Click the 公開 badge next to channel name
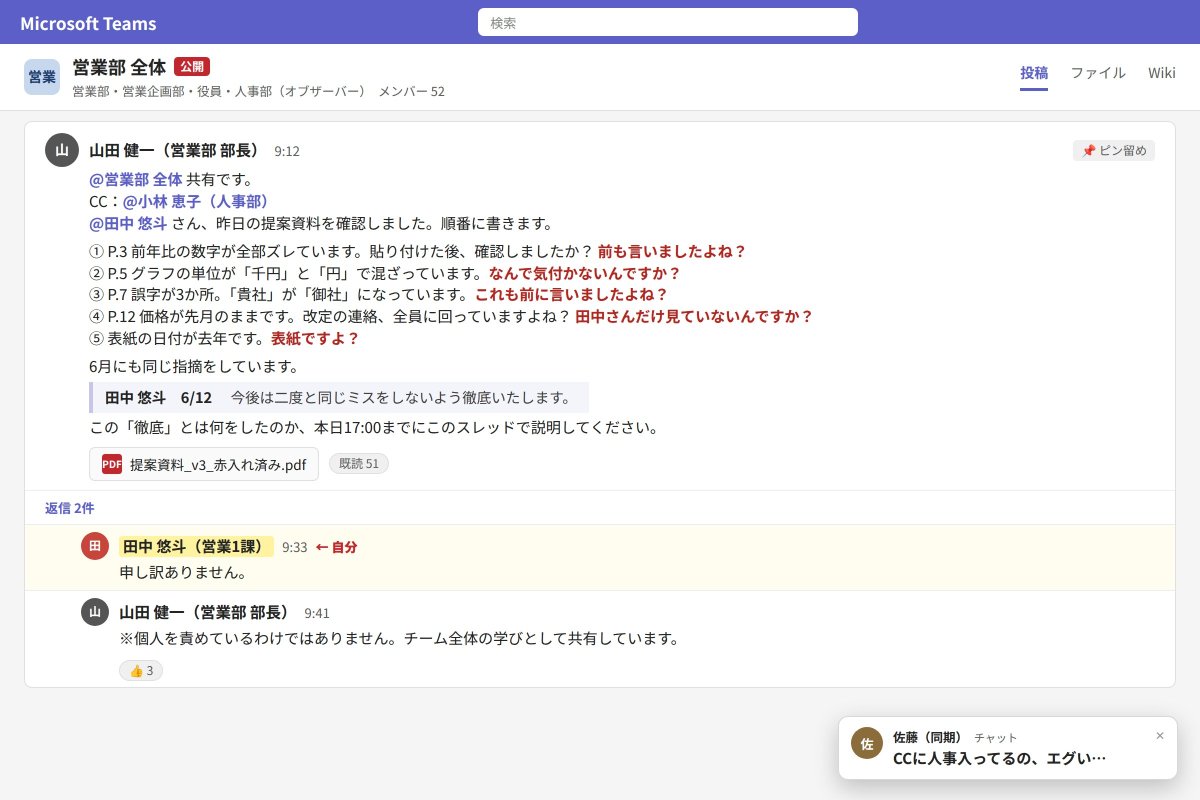This screenshot has height=800, width=1200. (192, 67)
